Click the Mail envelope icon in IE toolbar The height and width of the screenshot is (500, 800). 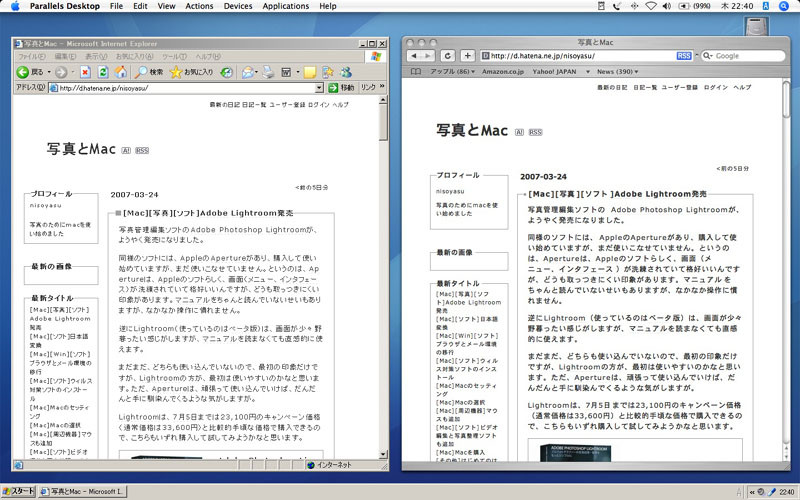(247, 72)
